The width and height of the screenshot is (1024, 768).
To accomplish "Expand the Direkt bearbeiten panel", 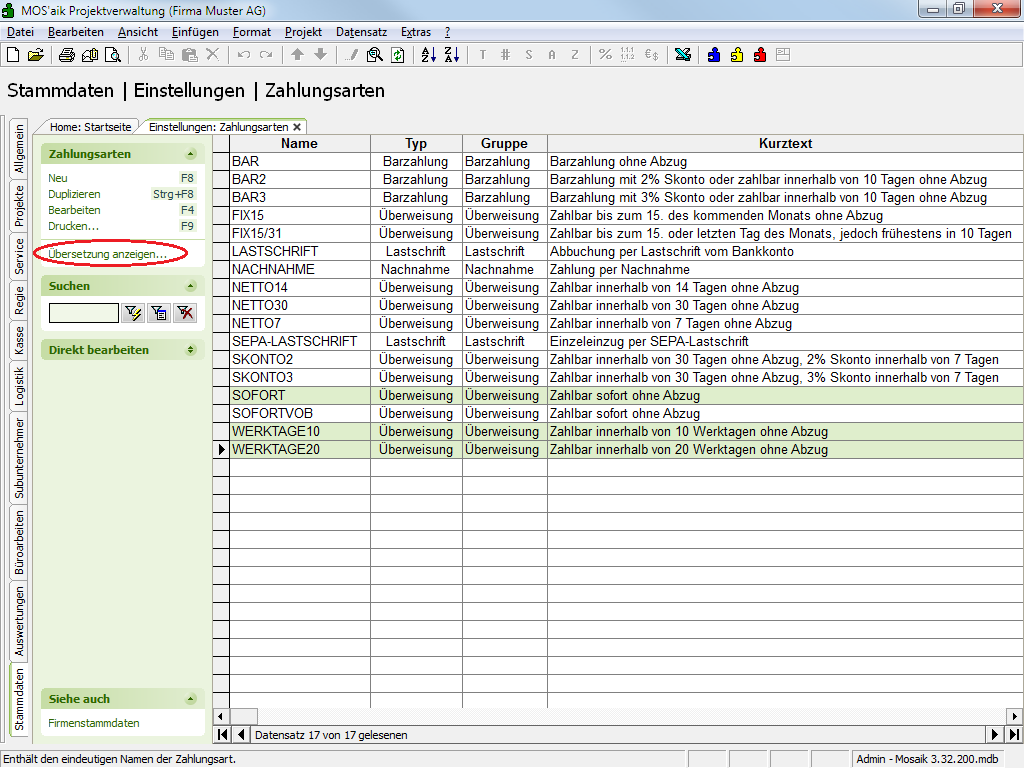I will pyautogui.click(x=191, y=350).
